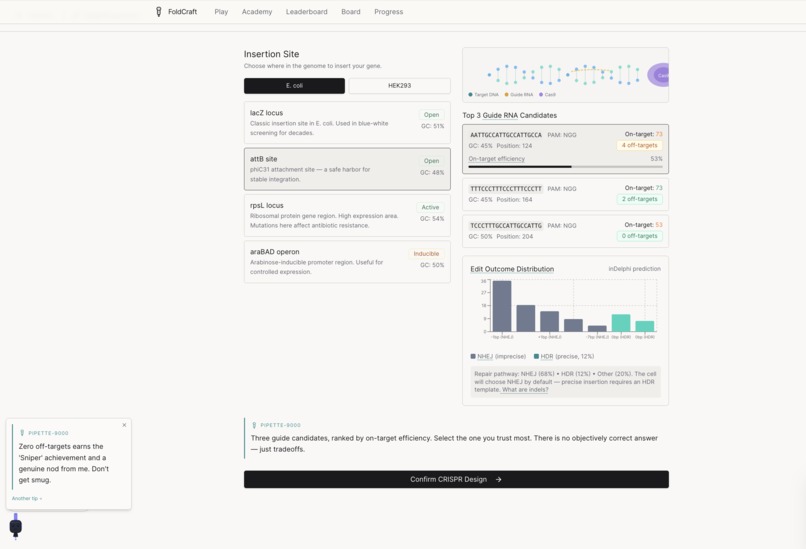
Task: Choose the lacZ locus insertion site
Action: click(347, 122)
